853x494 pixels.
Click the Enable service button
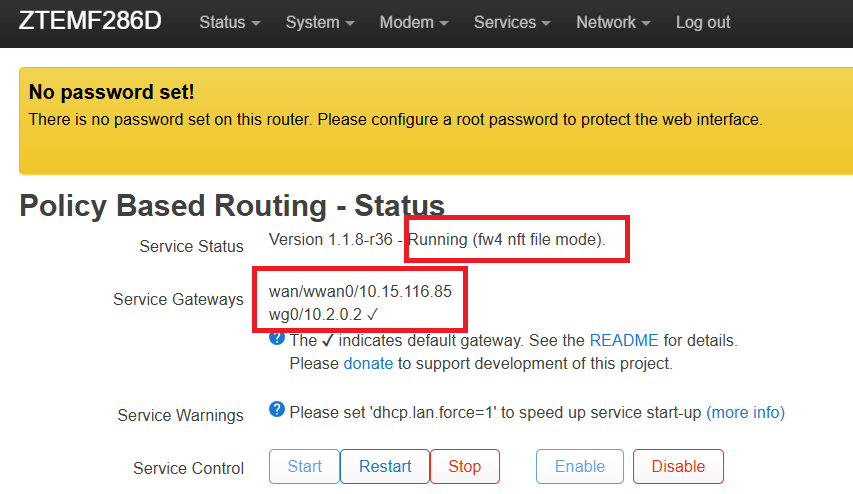(580, 466)
